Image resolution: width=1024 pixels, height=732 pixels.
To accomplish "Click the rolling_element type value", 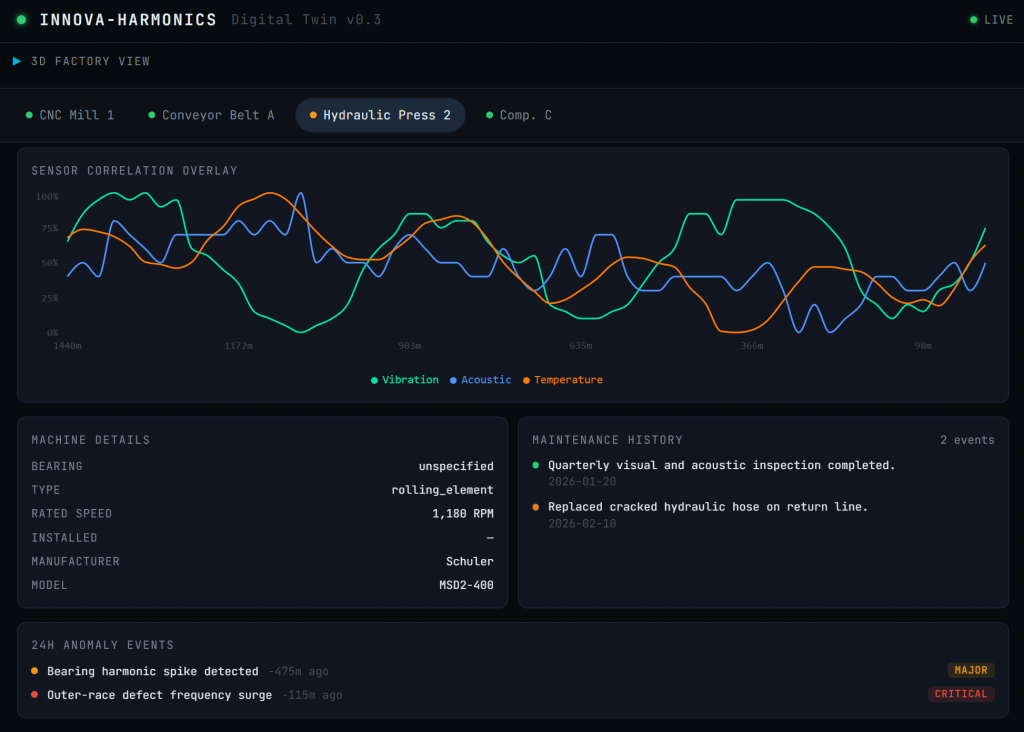I will 442,490.
